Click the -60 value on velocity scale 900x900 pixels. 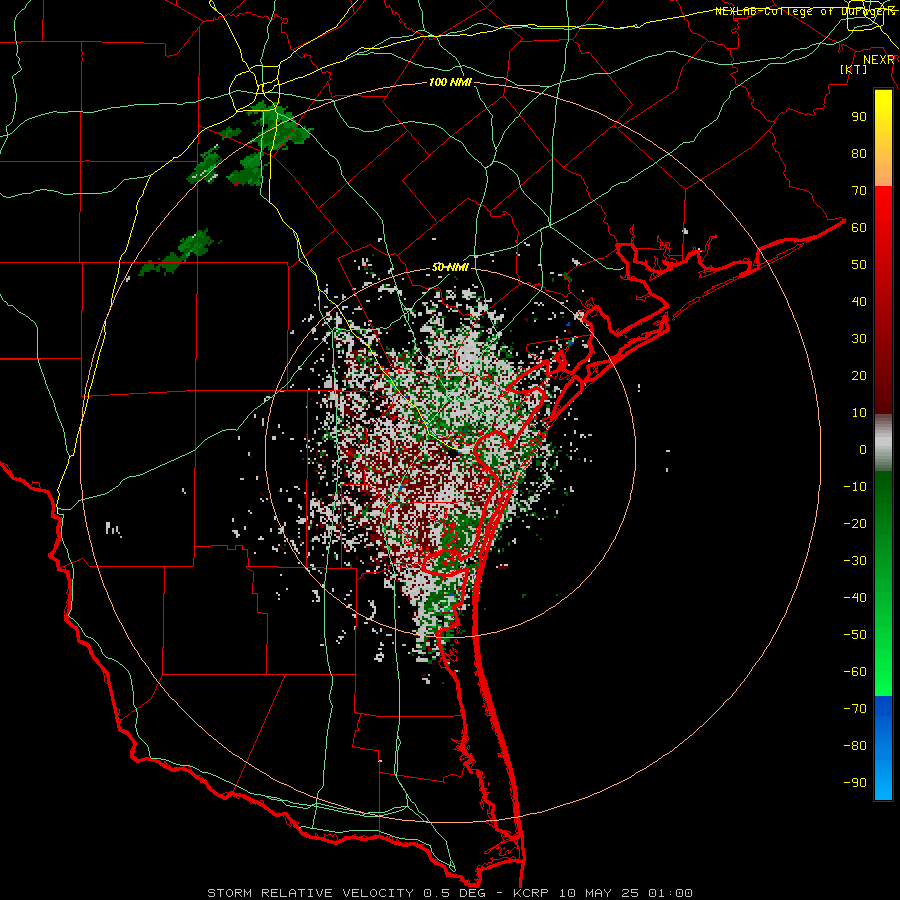855,672
